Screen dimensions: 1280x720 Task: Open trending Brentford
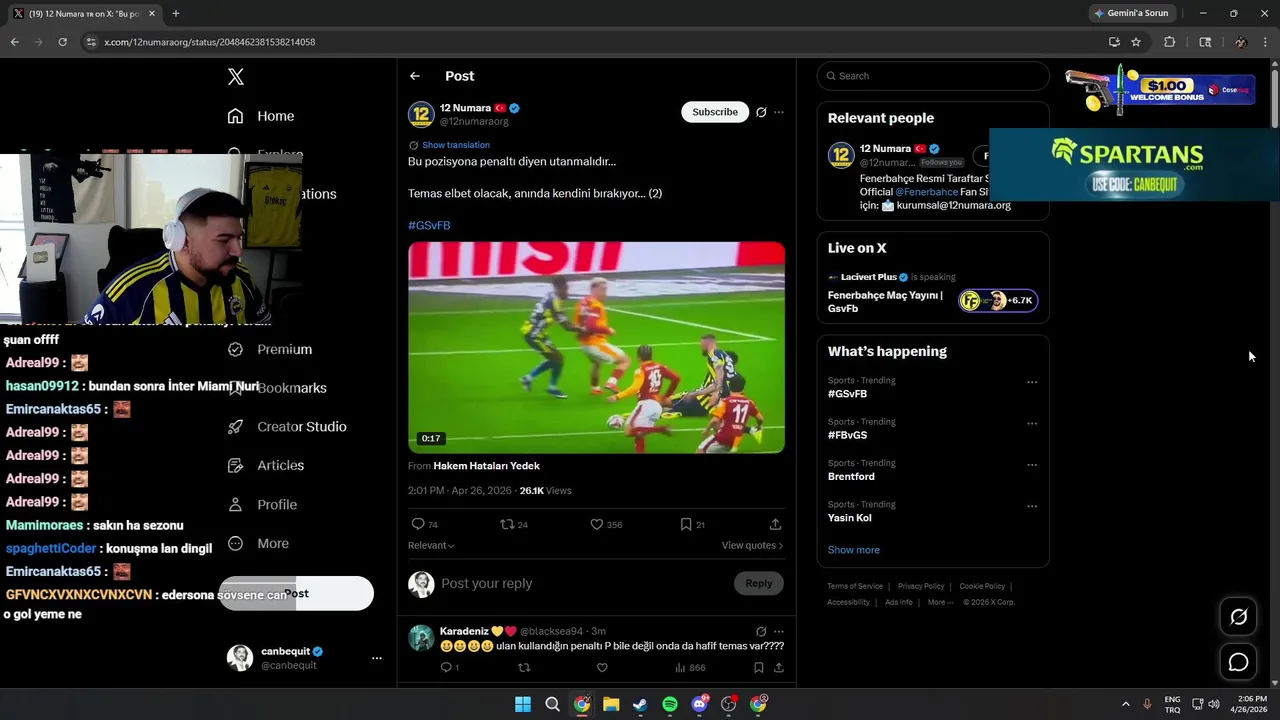(851, 477)
